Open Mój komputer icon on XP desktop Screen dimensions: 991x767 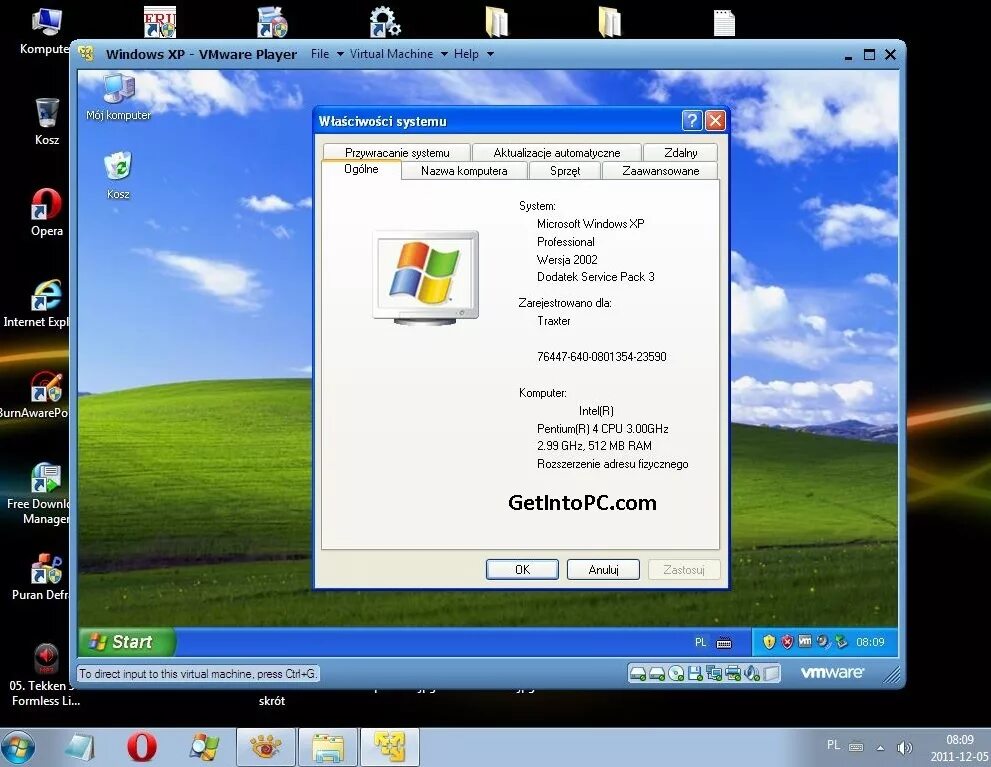(x=119, y=97)
